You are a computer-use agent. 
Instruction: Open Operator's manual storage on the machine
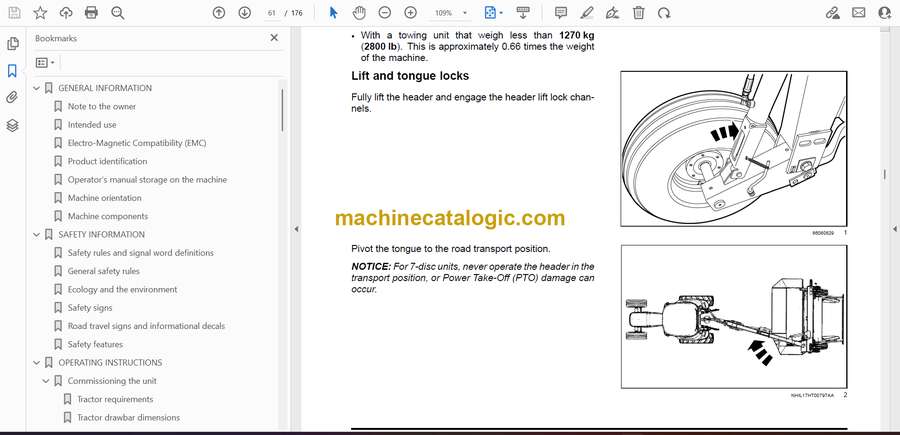tap(147, 180)
